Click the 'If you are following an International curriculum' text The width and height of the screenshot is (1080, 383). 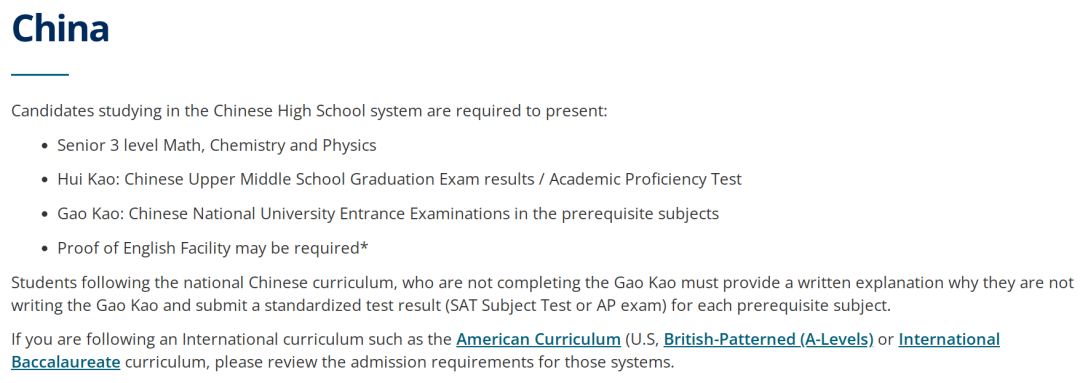click(231, 340)
